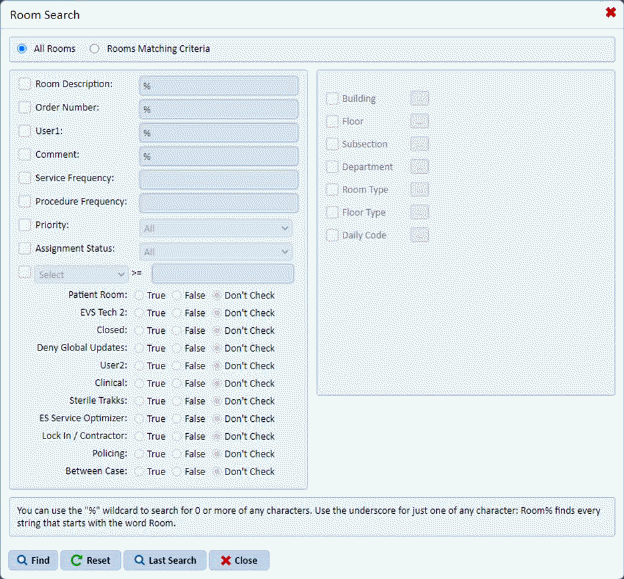624x579 pixels.
Task: Enable the Room Description checkbox
Action: point(25,85)
